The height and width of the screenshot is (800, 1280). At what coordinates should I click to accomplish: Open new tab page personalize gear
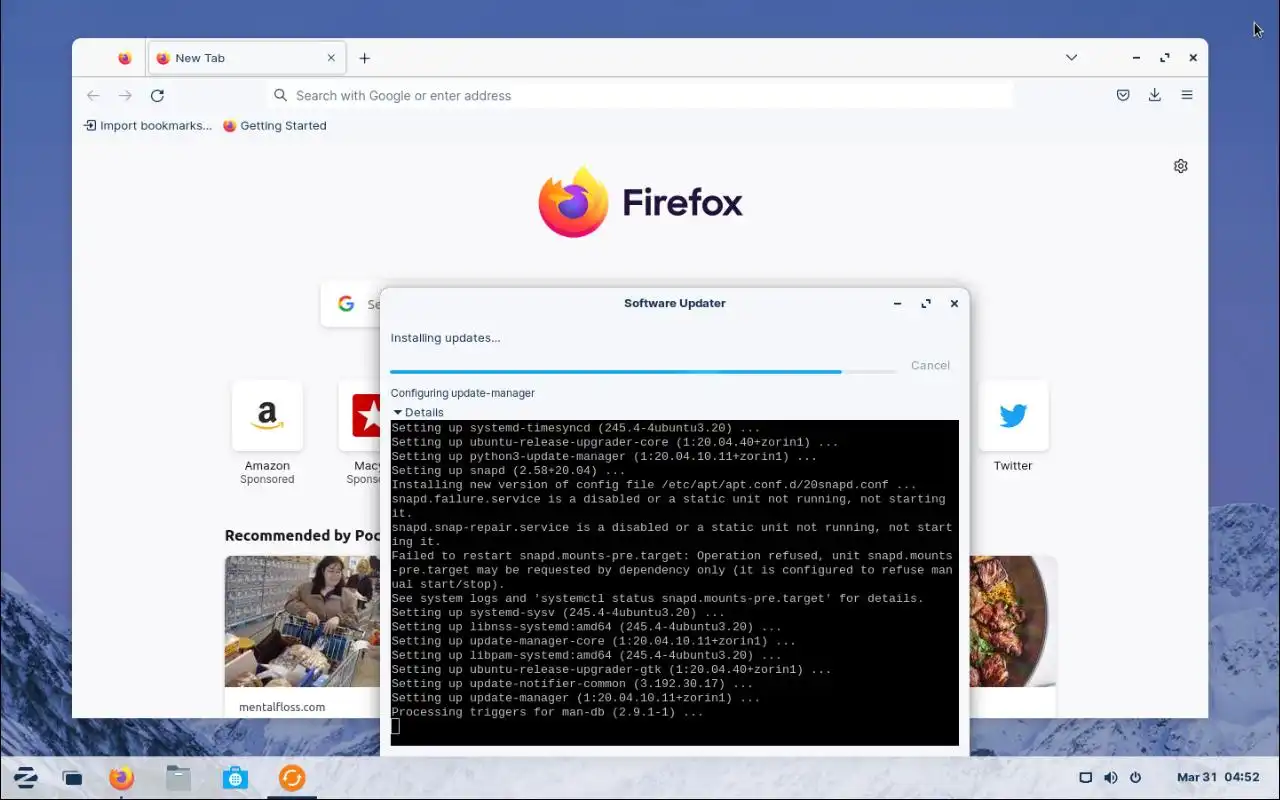(x=1180, y=166)
